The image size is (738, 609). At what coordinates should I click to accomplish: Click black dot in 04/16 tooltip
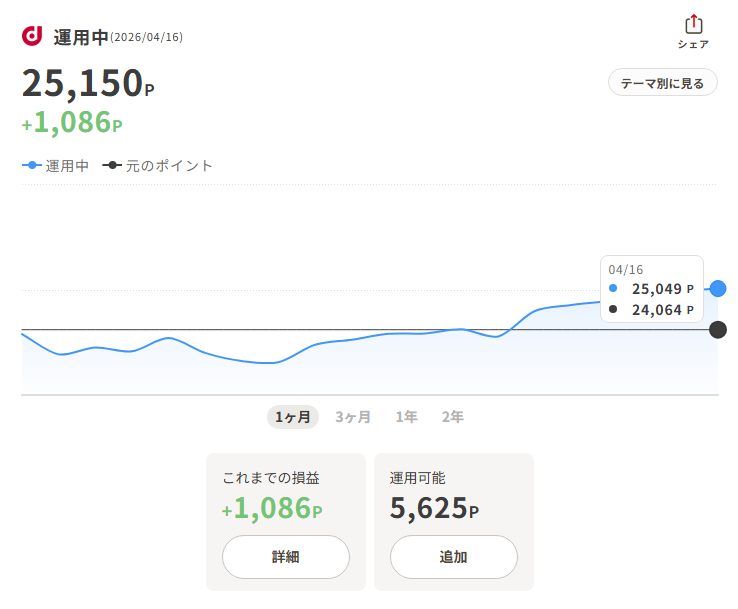(613, 310)
